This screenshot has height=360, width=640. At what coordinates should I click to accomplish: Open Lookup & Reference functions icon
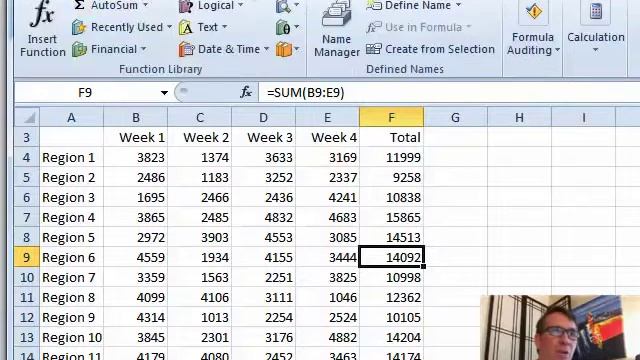287,6
